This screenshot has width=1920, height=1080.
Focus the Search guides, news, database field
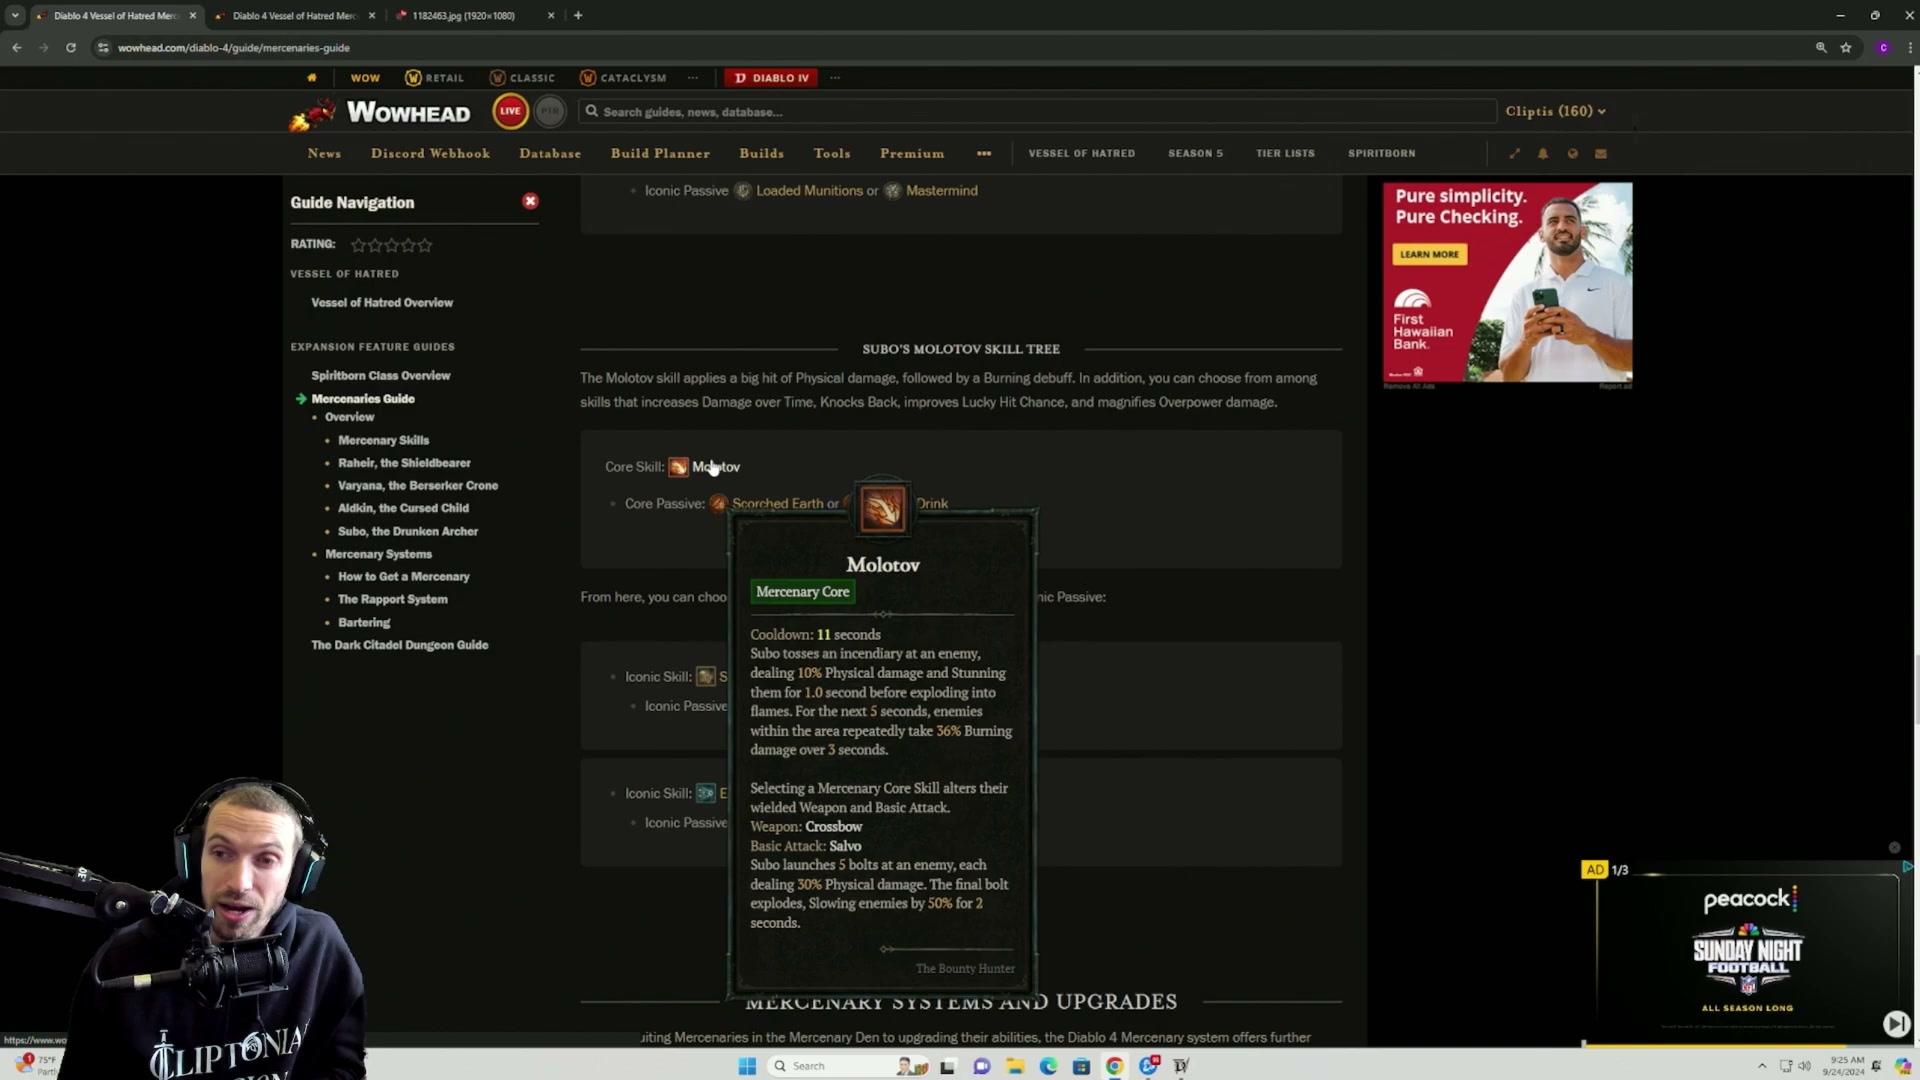(1037, 112)
